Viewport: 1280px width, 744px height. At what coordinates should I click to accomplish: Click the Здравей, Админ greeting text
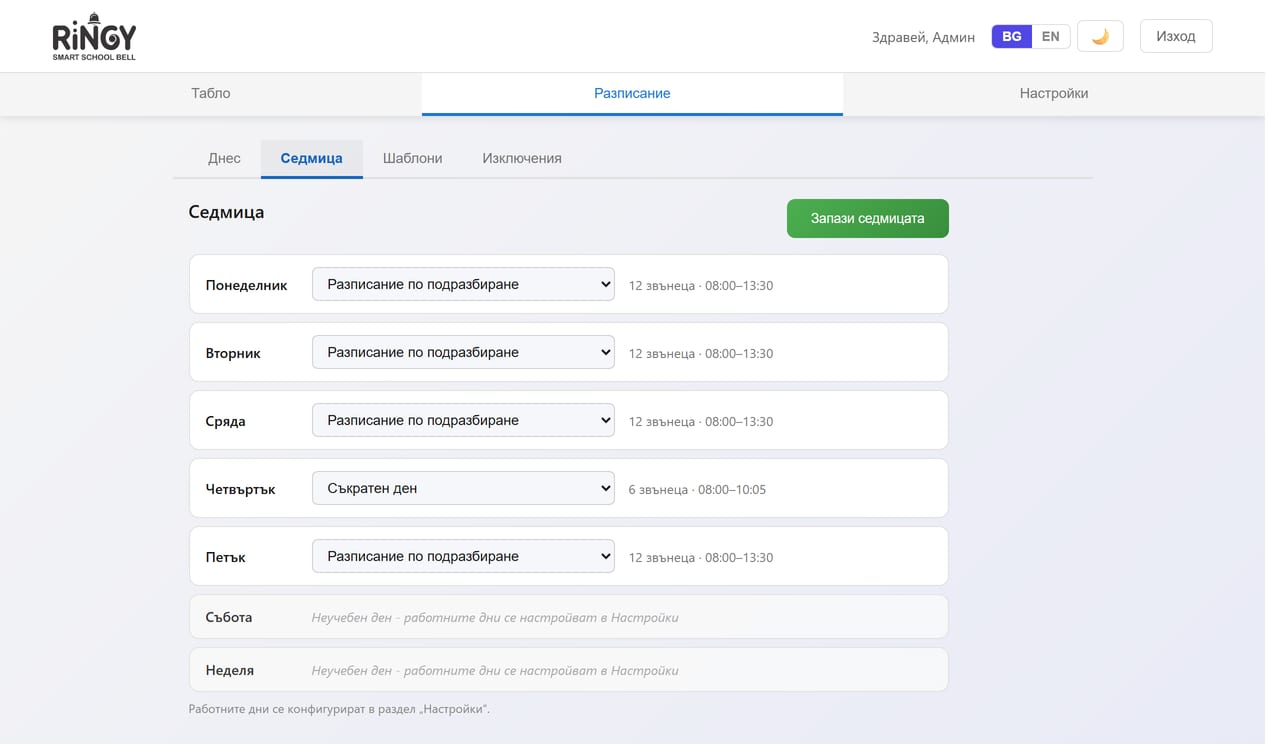[924, 37]
